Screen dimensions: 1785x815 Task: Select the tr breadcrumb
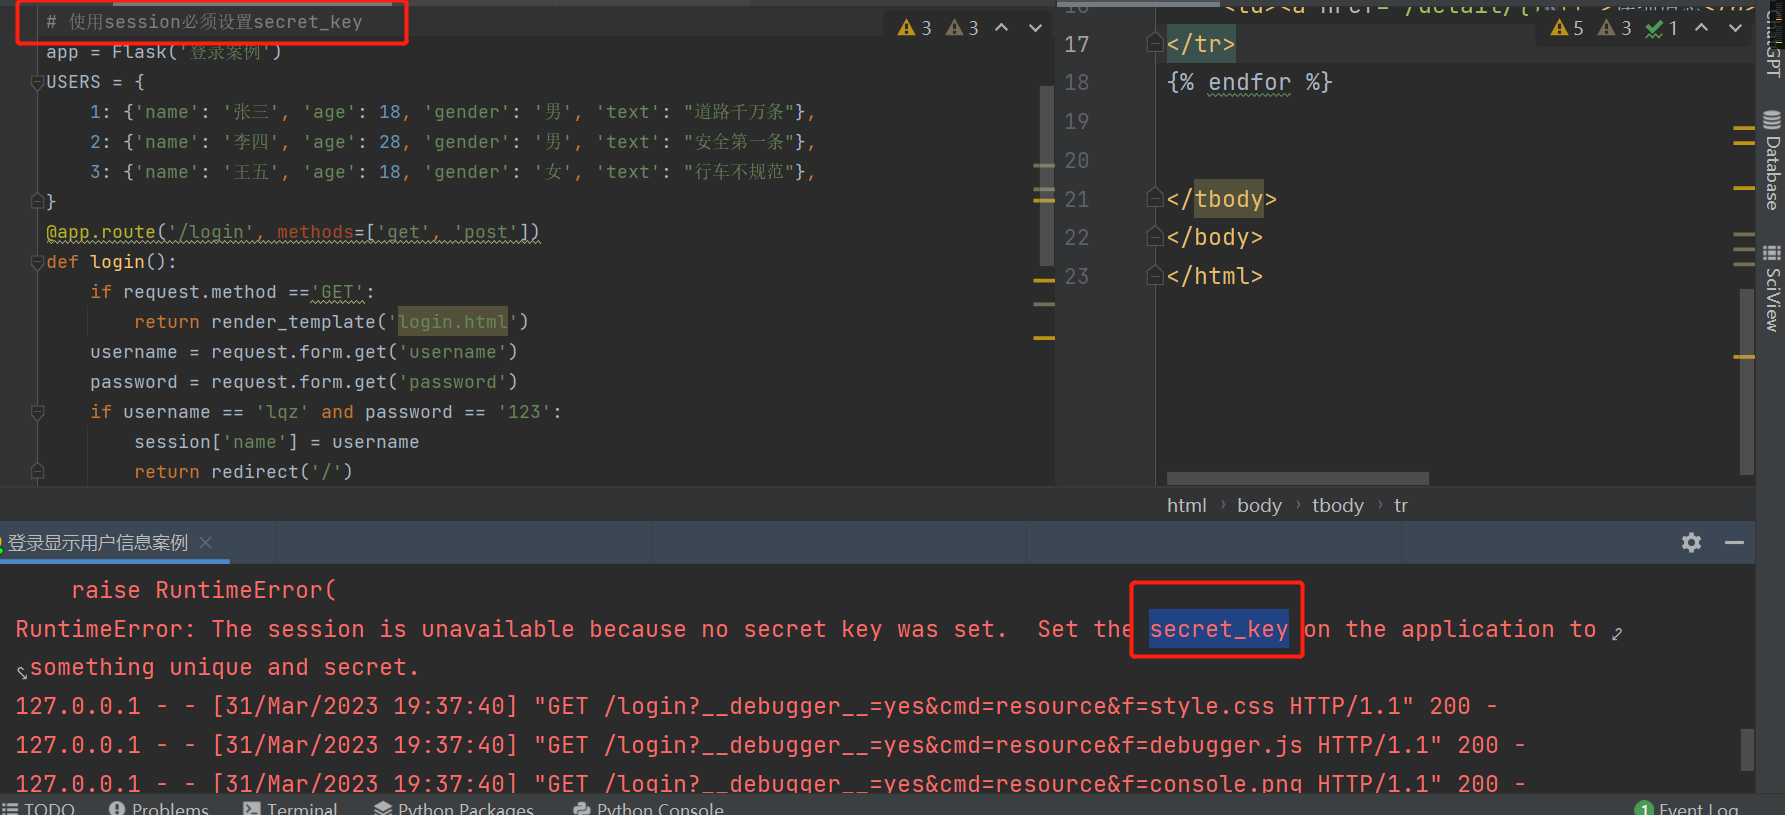pyautogui.click(x=1400, y=505)
